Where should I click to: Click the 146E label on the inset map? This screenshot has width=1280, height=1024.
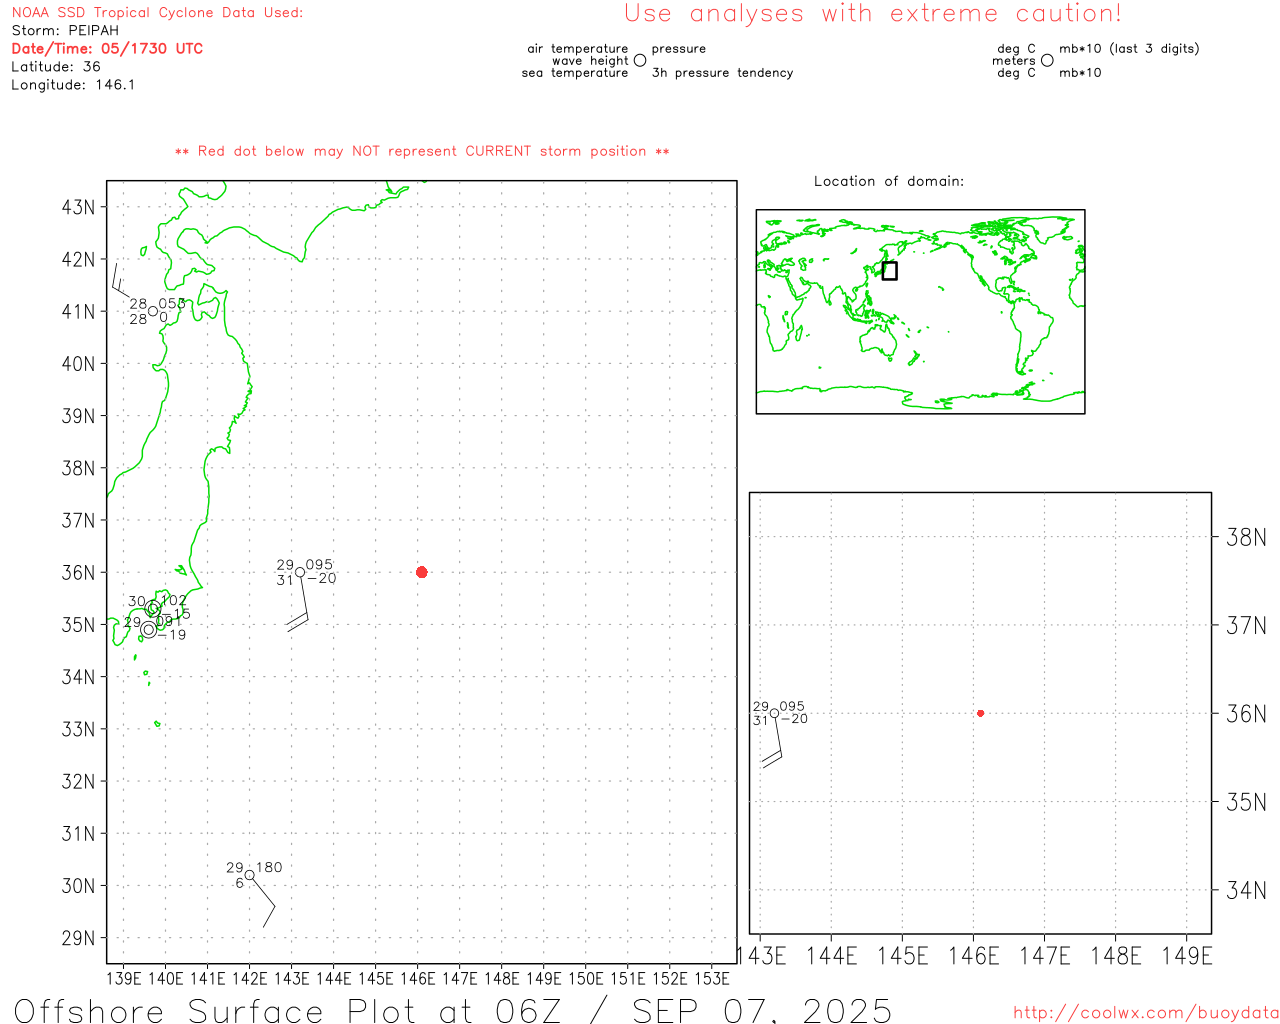(974, 956)
